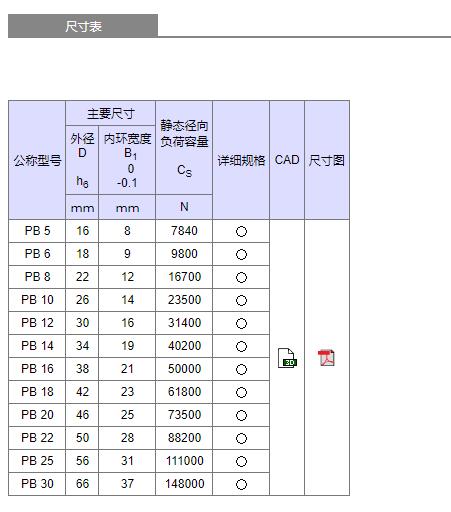Click detailed spec circle in PB 25 row
Image resolution: width=451 pixels, height=512 pixels.
click(x=241, y=461)
